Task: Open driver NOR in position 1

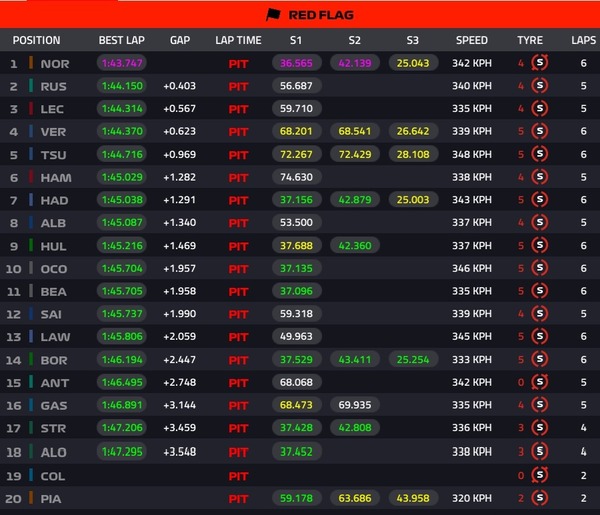Action: [55, 64]
